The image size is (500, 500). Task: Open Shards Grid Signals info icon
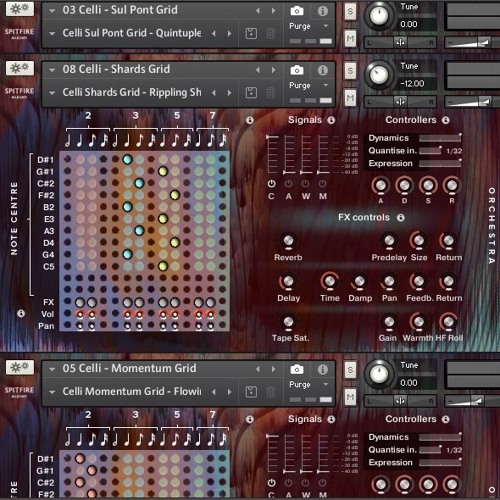pos(331,120)
